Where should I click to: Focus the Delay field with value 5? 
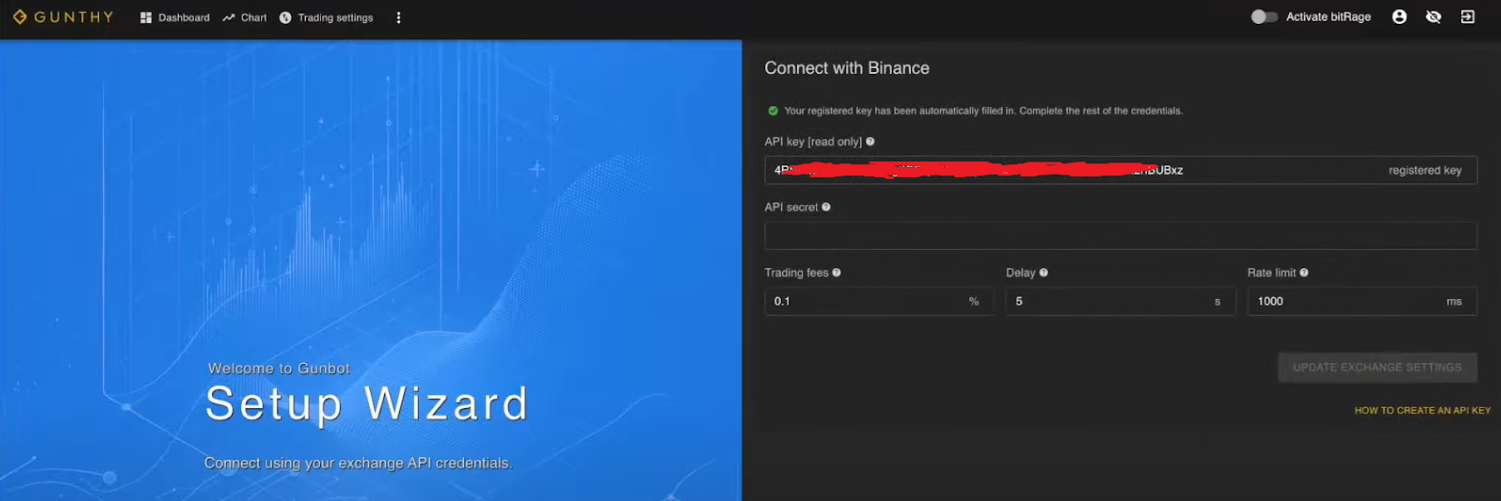click(x=1120, y=301)
